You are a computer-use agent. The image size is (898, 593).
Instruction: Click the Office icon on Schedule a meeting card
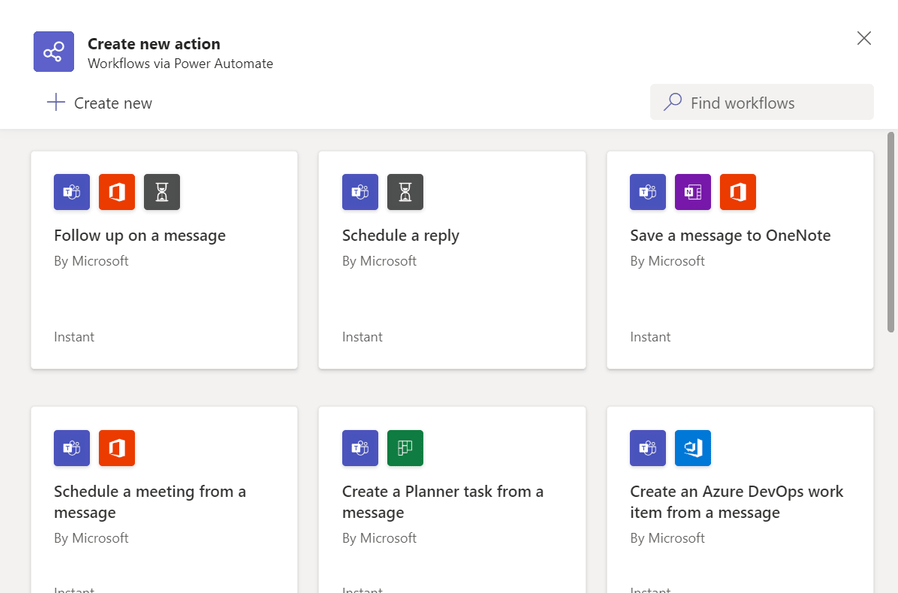point(117,448)
